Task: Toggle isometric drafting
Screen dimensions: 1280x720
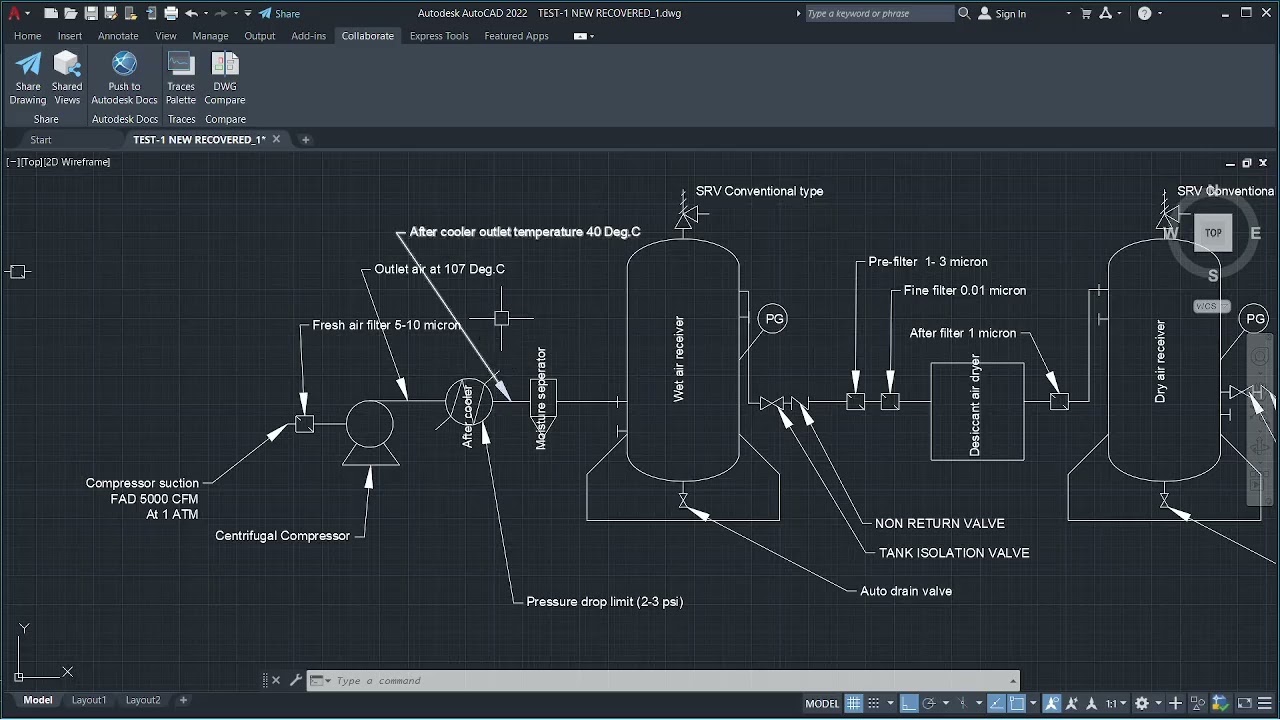Action: [x=962, y=704]
